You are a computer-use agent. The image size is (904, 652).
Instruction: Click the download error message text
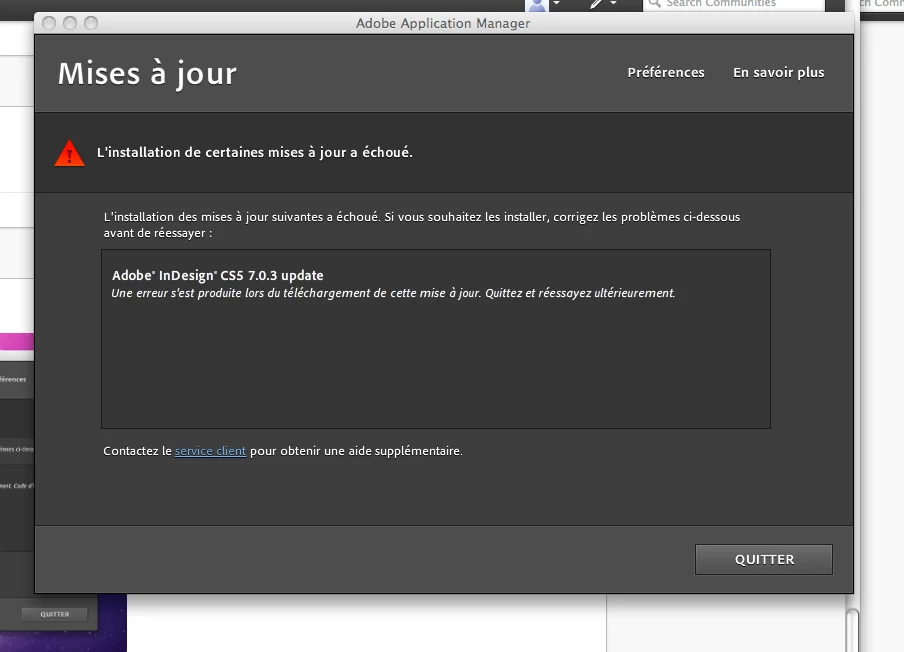393,293
